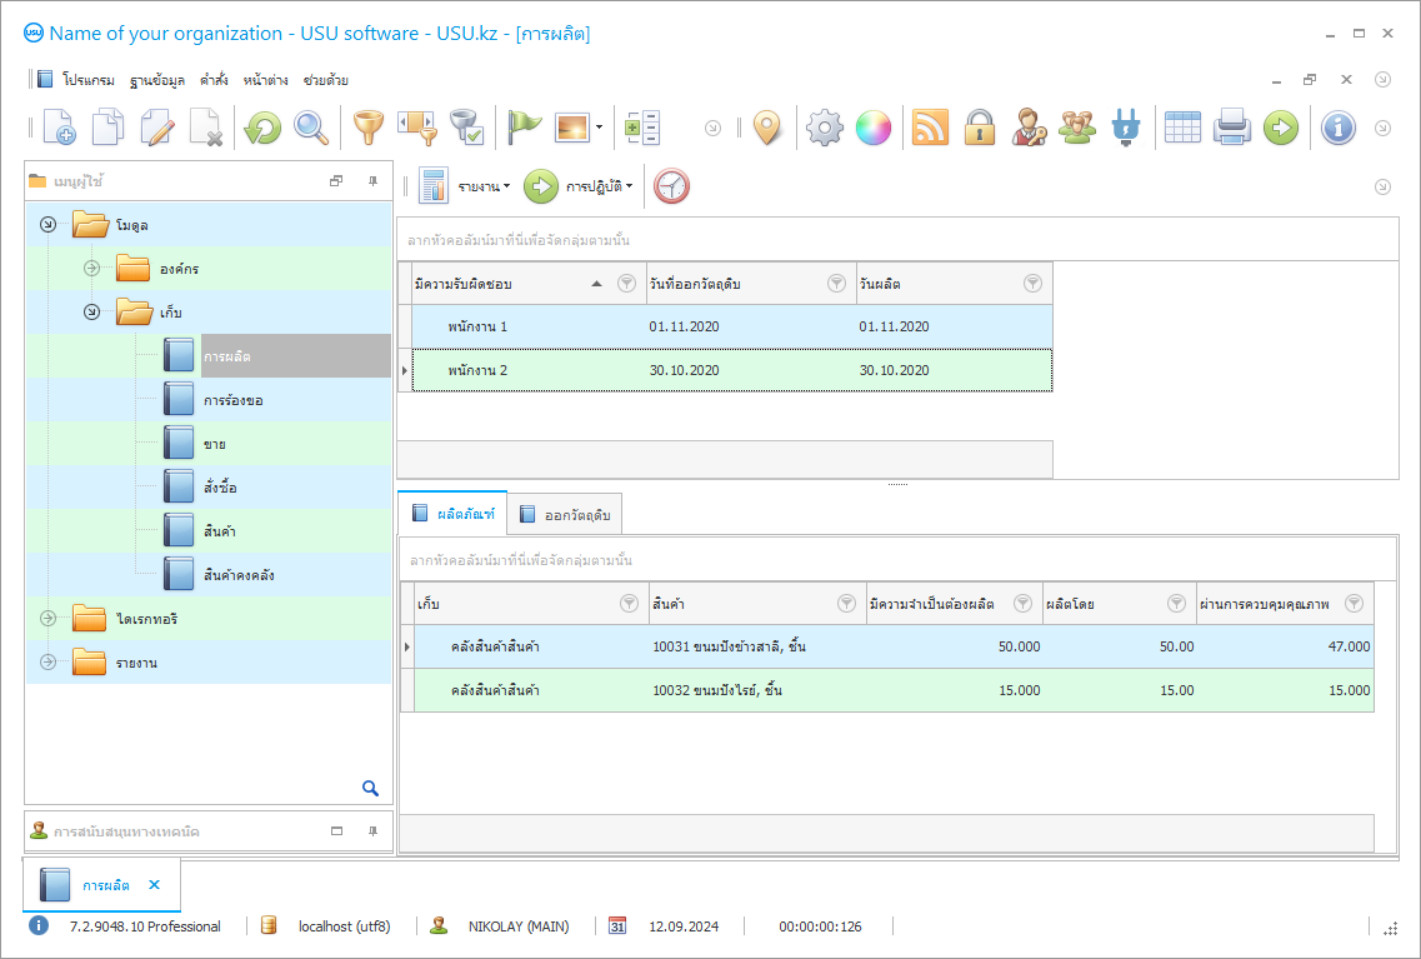Open the map location pin icon
1421x959 pixels.
[x=767, y=128]
